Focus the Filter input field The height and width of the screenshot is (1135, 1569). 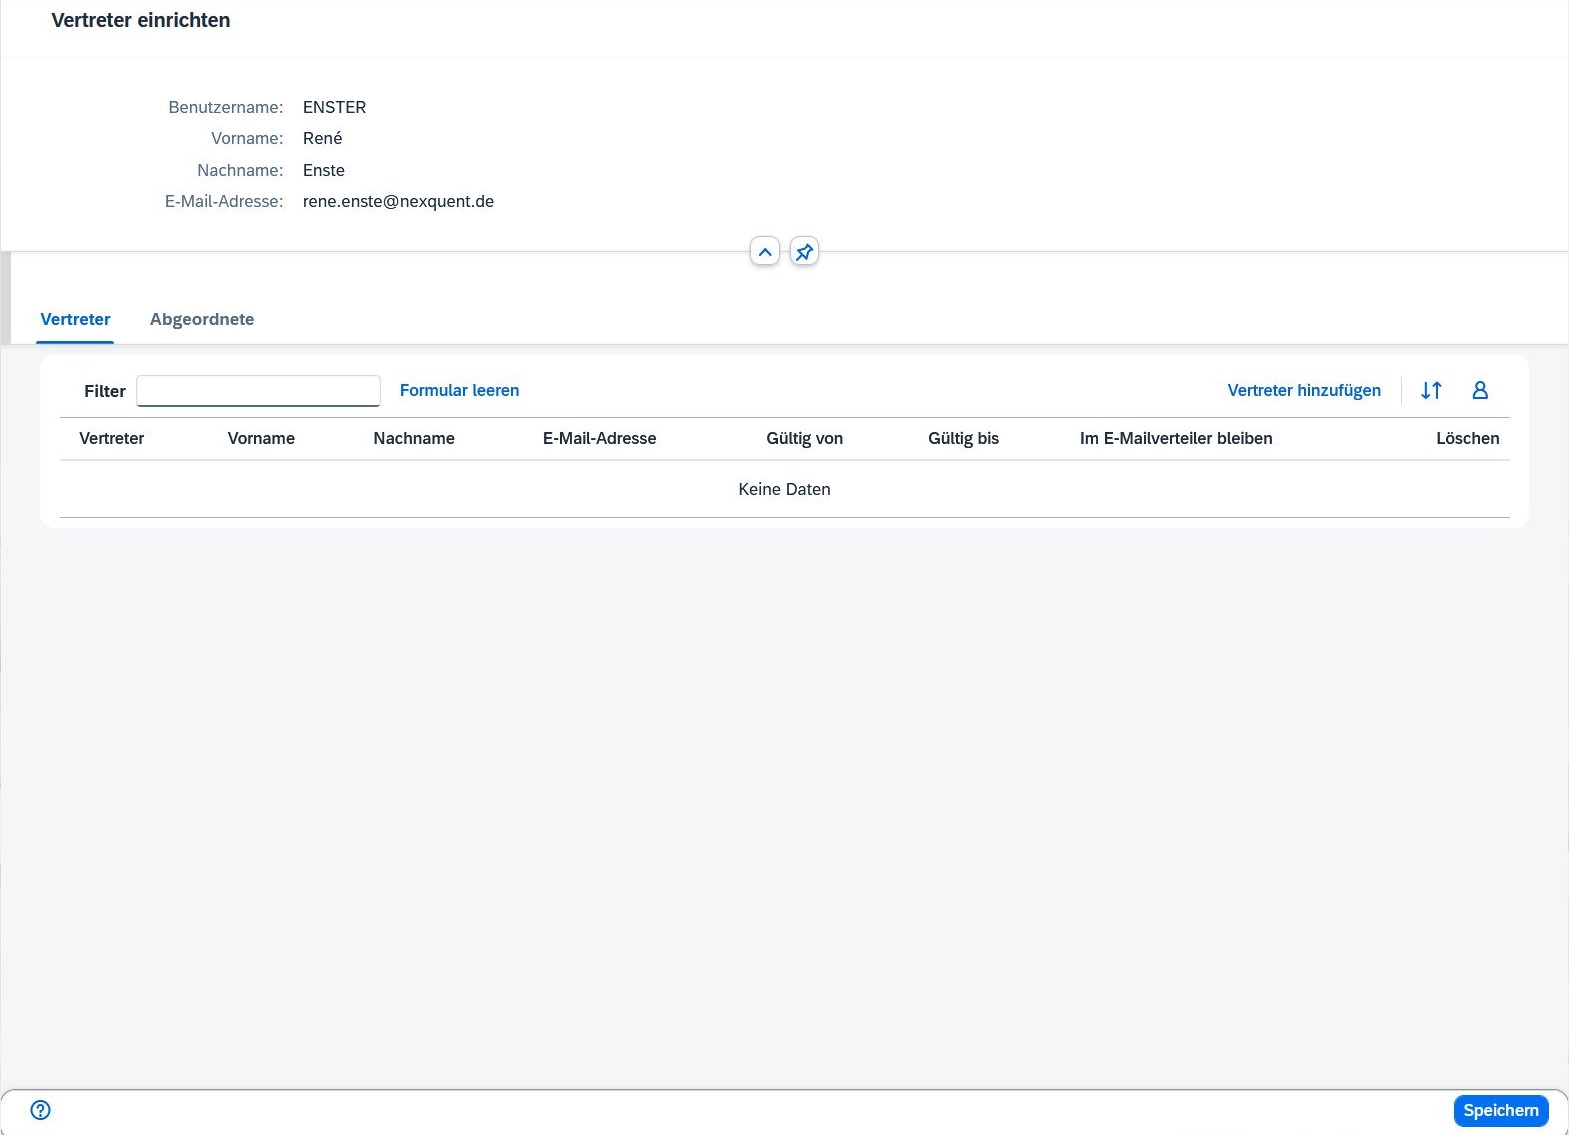tap(258, 391)
